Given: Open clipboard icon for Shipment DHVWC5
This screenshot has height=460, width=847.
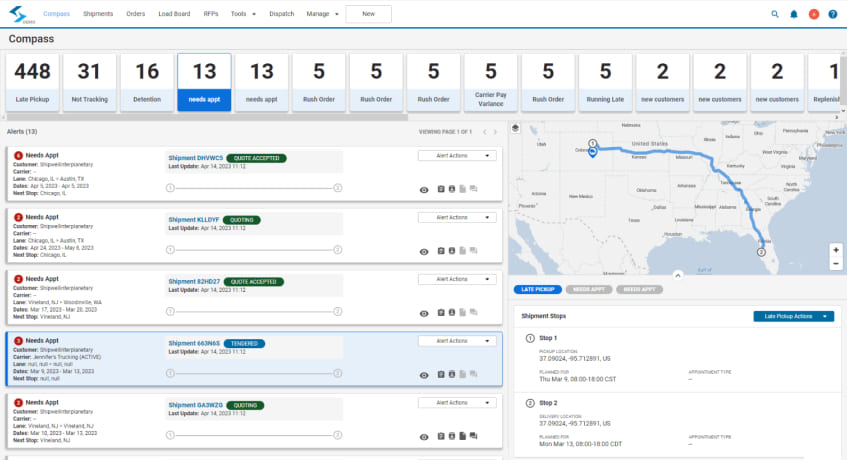Looking at the screenshot, I should click(441, 189).
